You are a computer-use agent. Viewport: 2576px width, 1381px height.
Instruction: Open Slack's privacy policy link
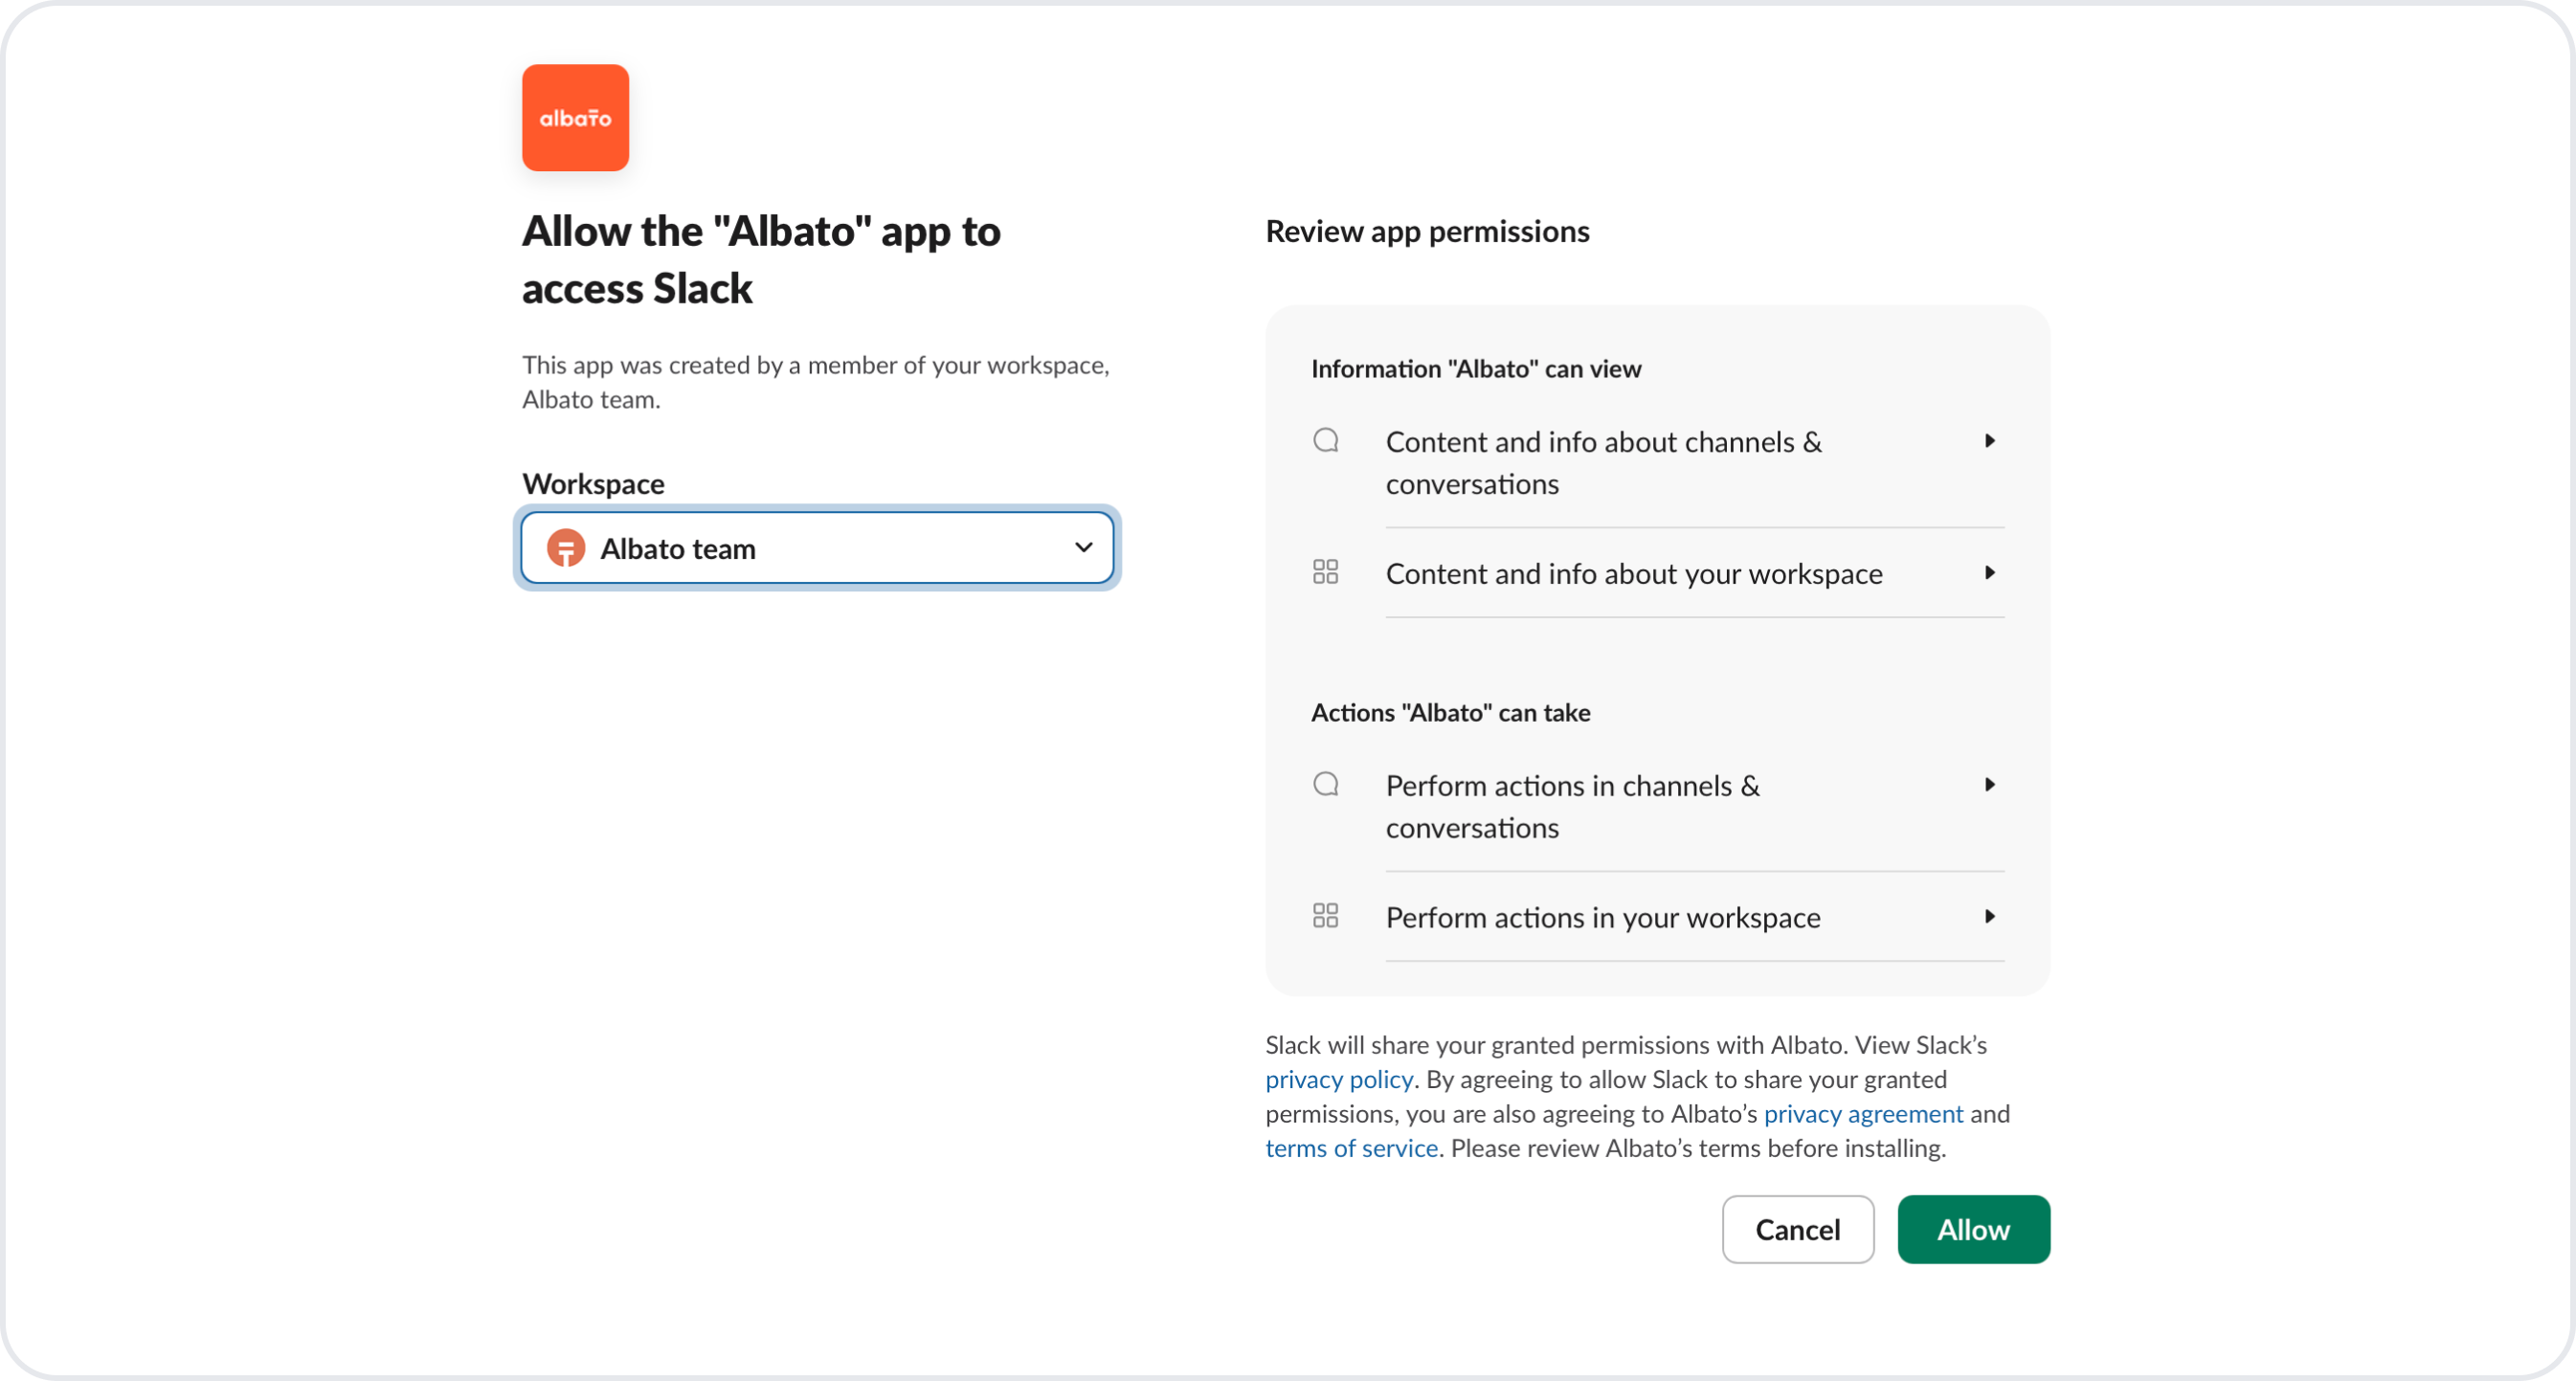pos(1339,1080)
